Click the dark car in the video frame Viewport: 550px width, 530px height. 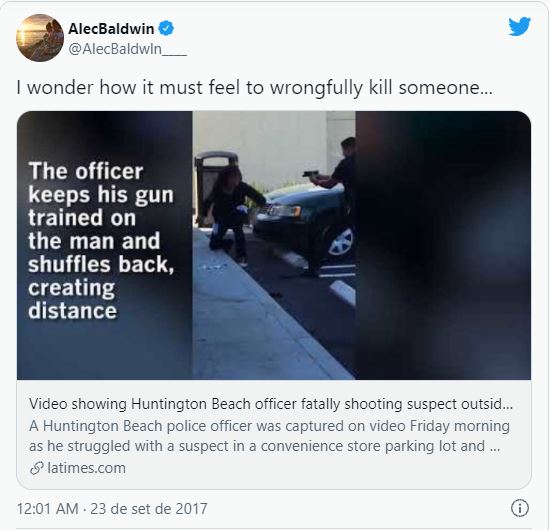[x=305, y=221]
